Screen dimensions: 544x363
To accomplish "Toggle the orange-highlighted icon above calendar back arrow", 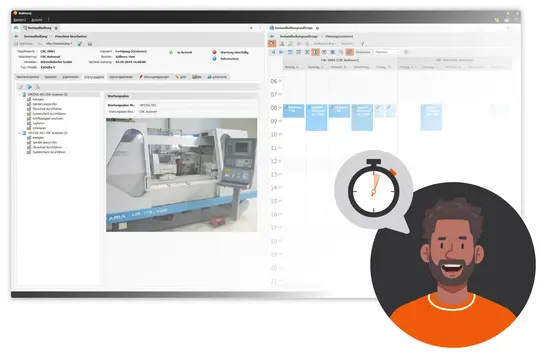I will point(272,43).
